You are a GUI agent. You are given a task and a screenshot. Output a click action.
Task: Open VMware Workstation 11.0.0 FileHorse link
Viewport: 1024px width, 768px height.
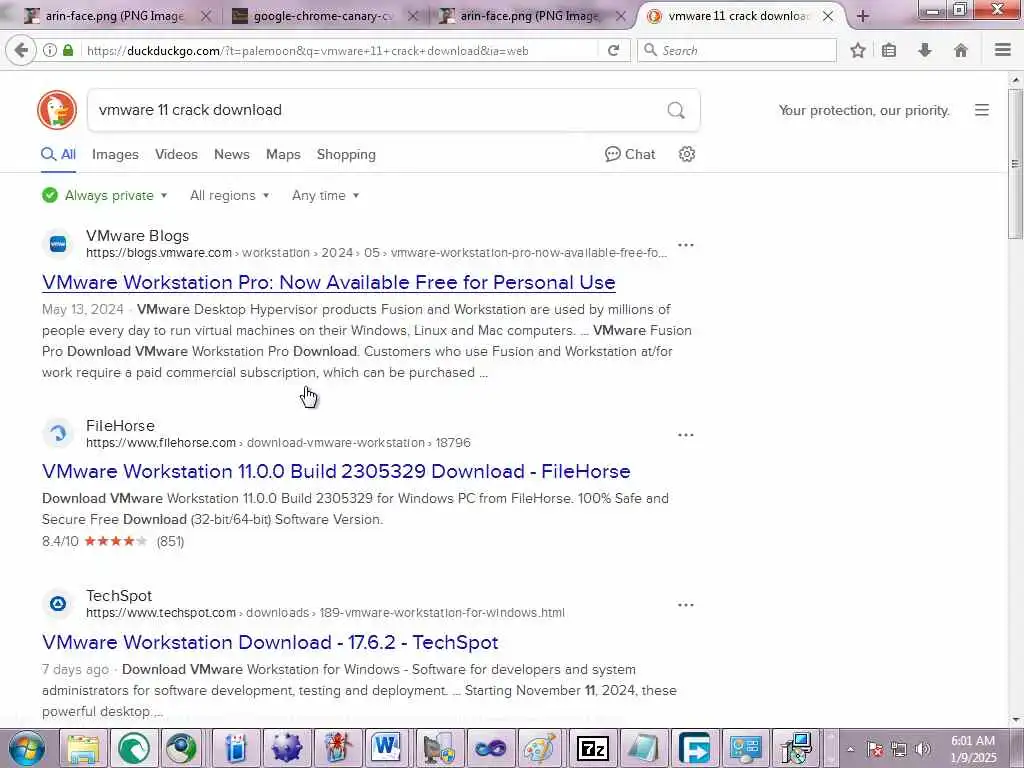pos(336,472)
